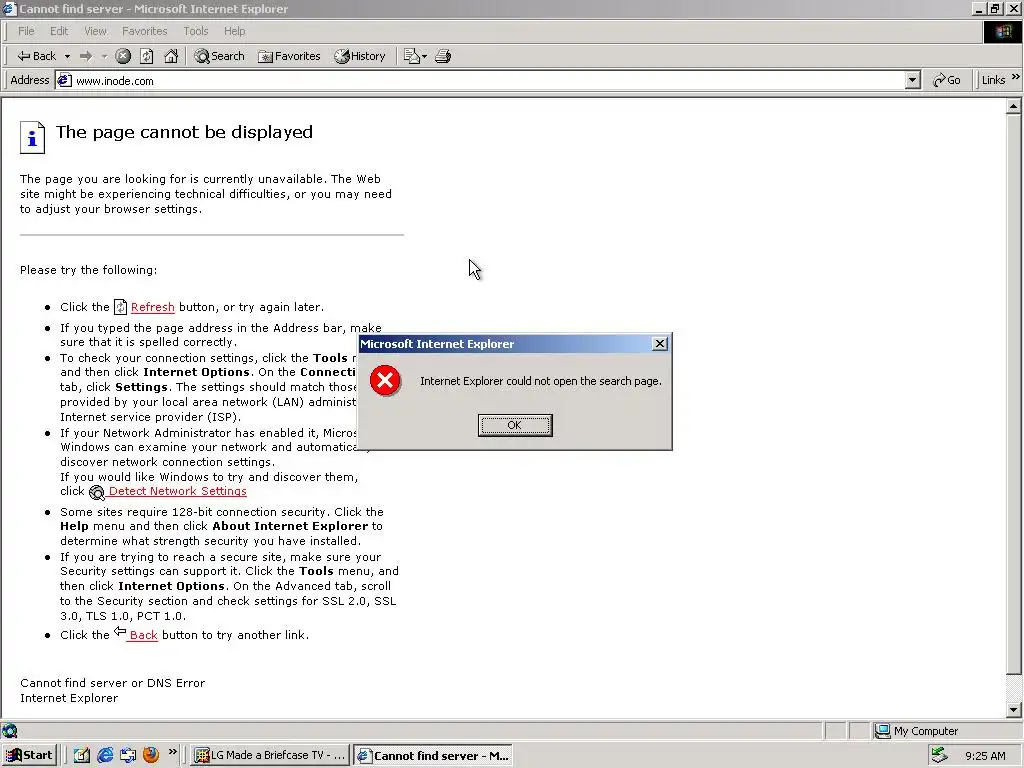The width and height of the screenshot is (1024, 768).
Task: Expand the Links toolbar chevron
Action: [1016, 77]
